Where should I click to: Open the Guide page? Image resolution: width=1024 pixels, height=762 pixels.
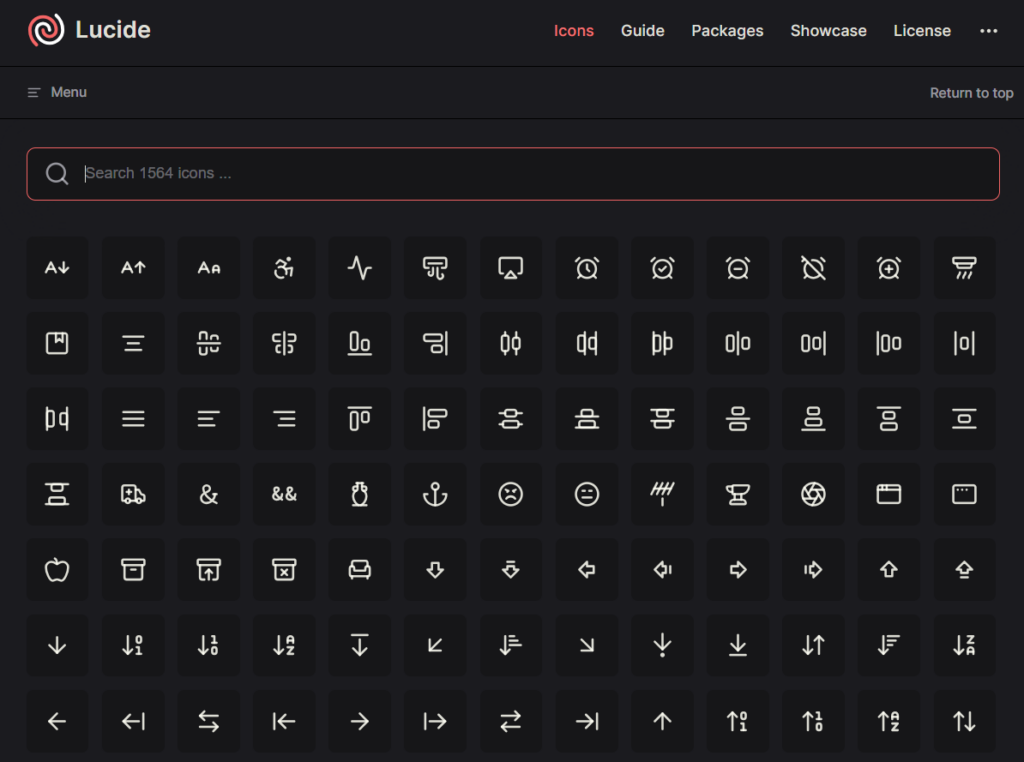[642, 31]
